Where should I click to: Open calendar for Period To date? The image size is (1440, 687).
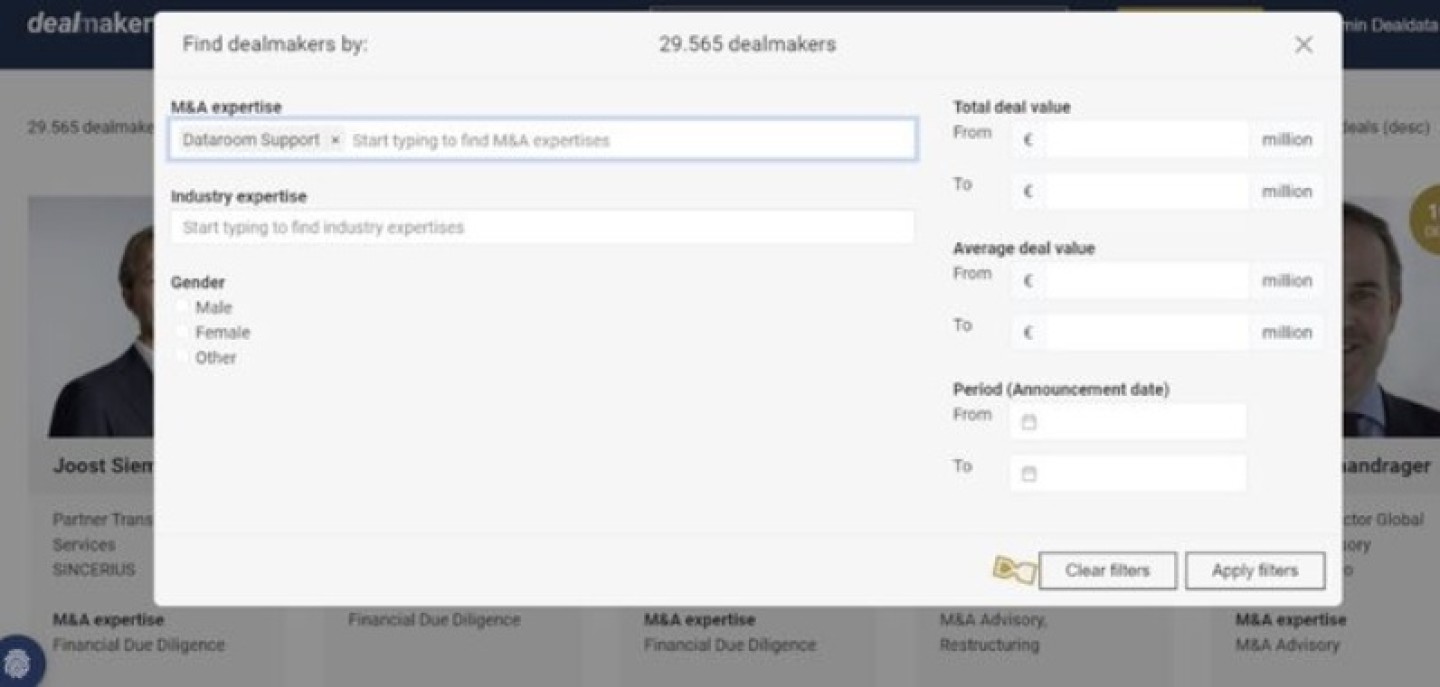point(1029,474)
